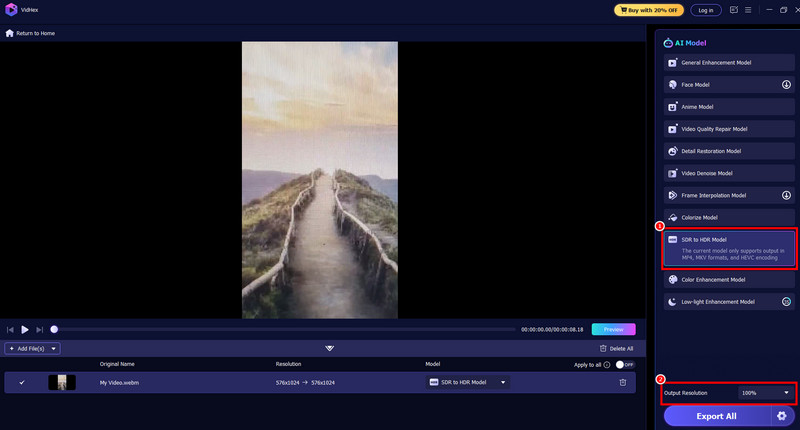This screenshot has width=800, height=430.
Task: Select the Video Quality Repair Model
Action: [x=729, y=129]
